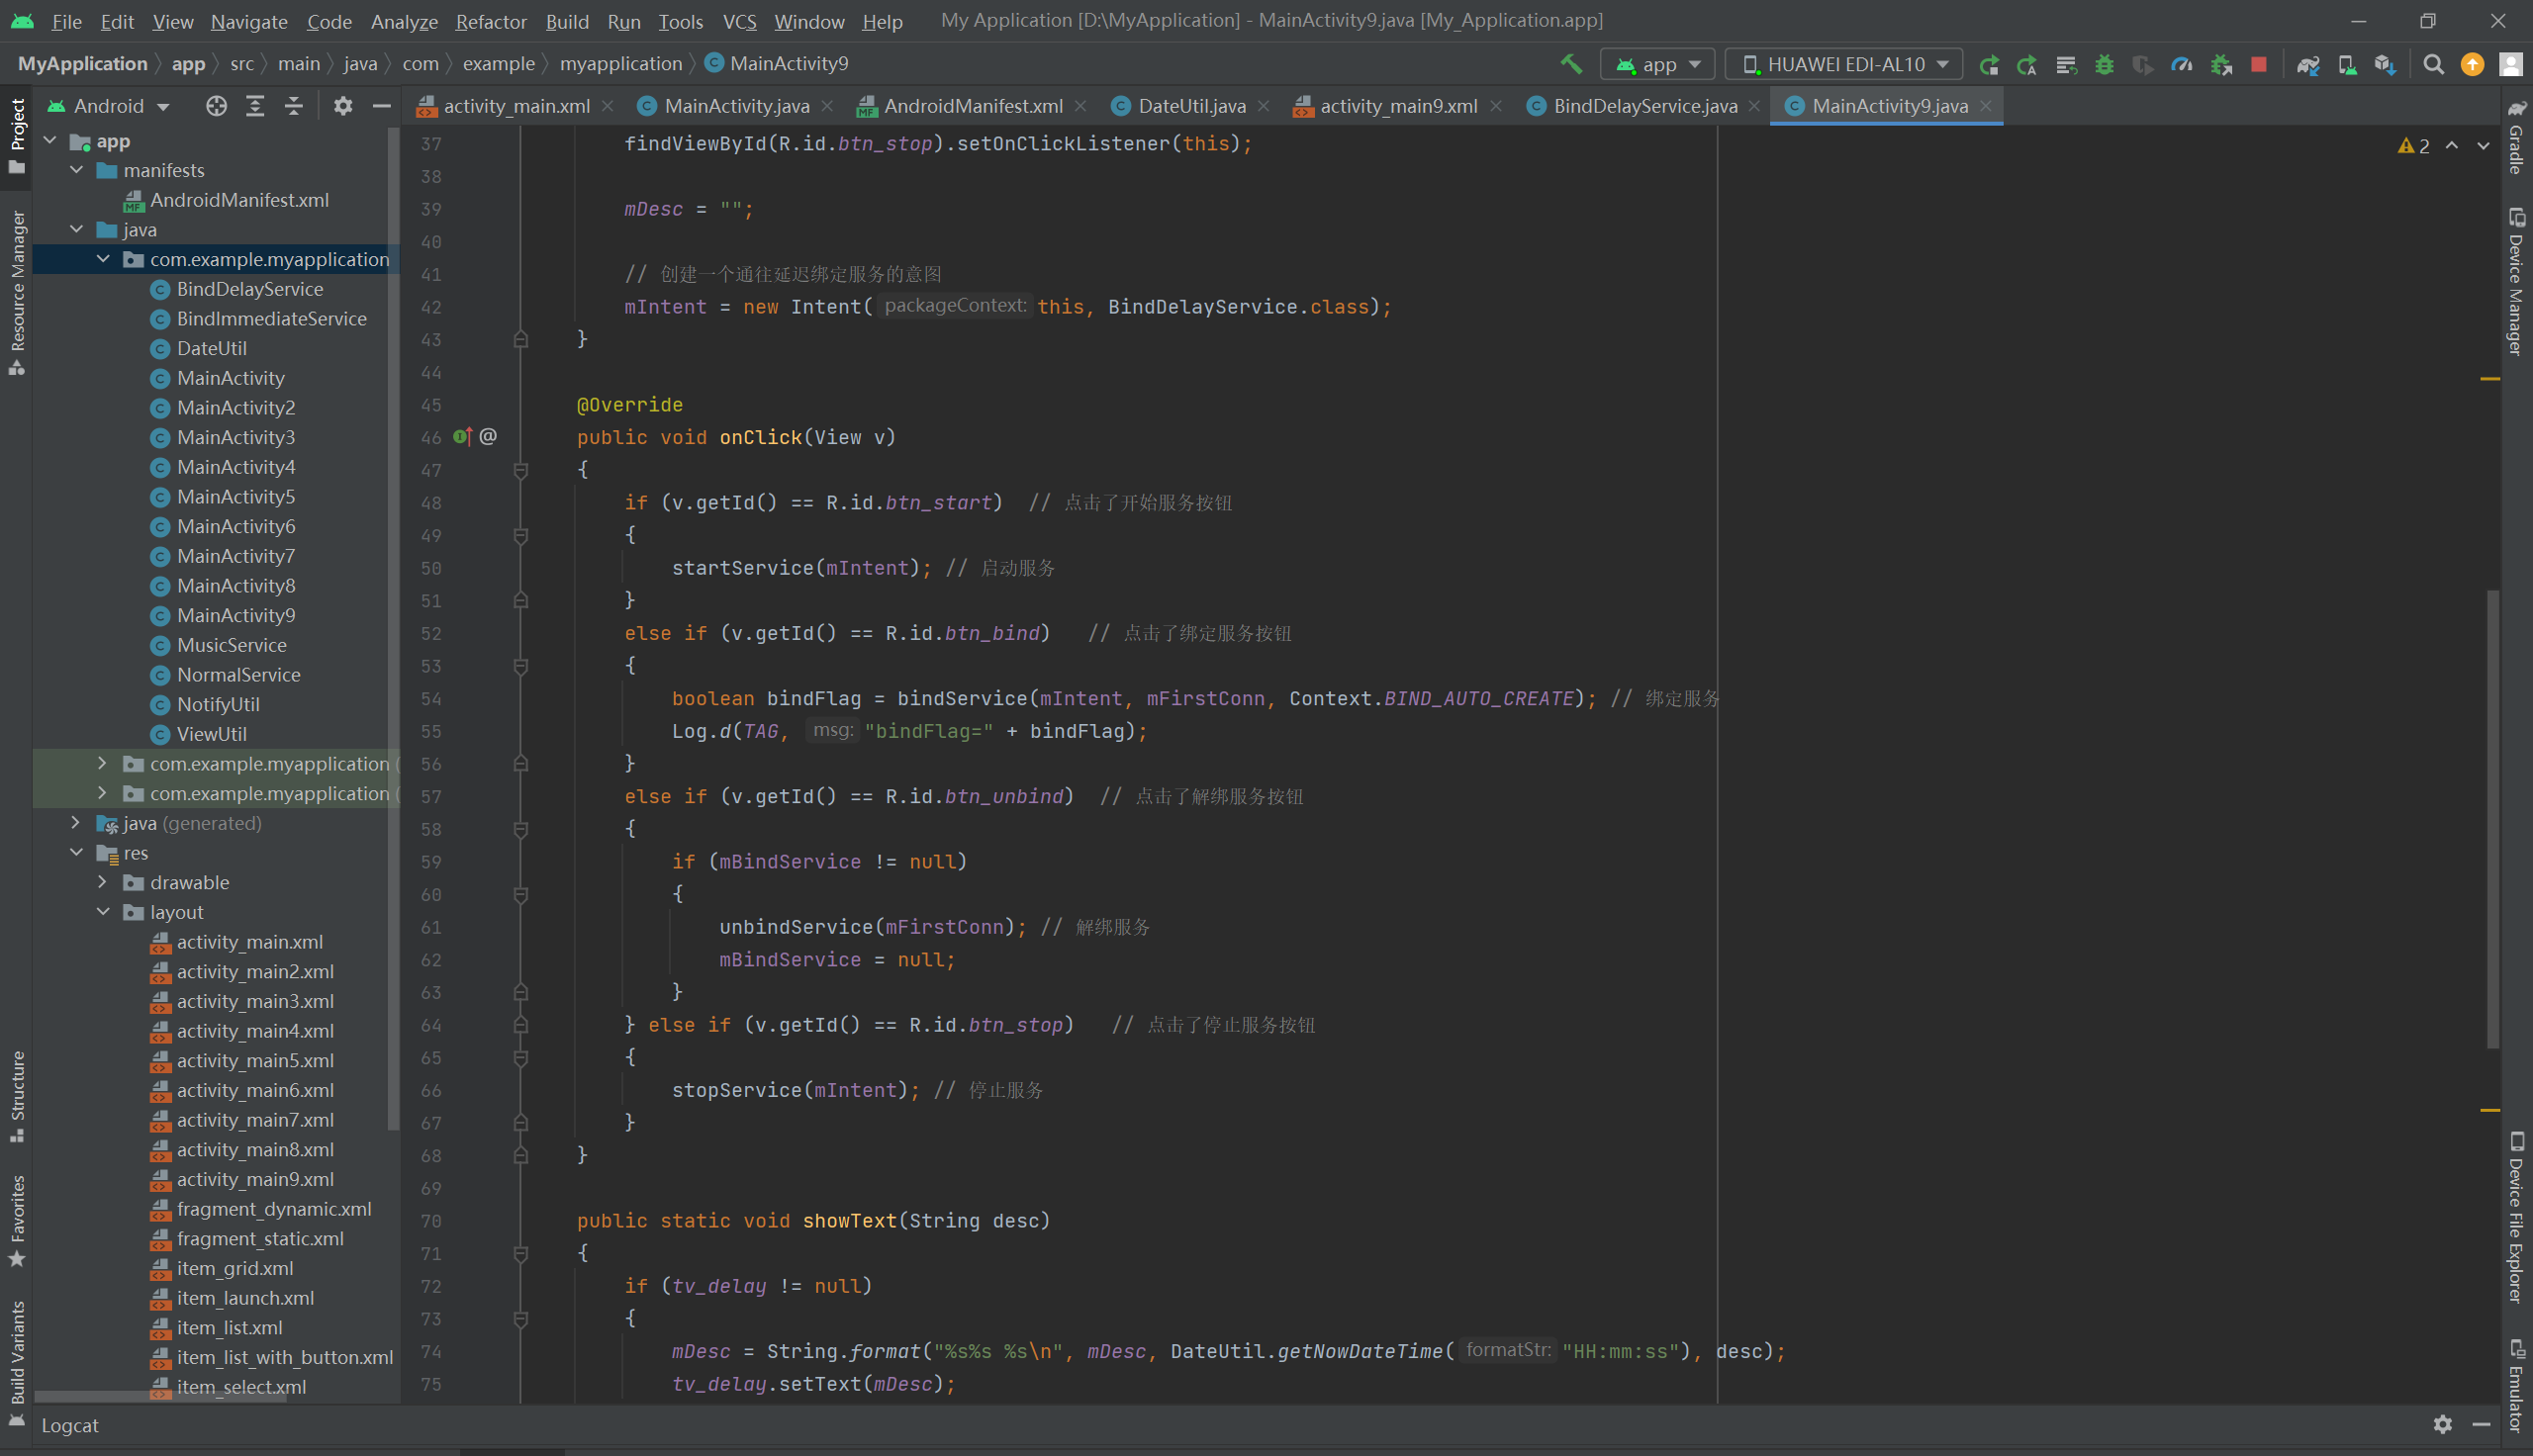
Task: Open the app run configuration dropdown
Action: [1658, 64]
